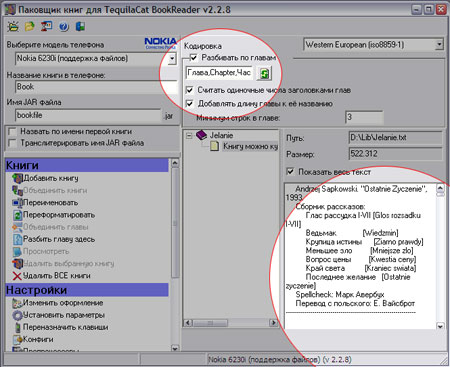Click the Книги section header
The image size is (450, 367).
[x=87, y=165]
